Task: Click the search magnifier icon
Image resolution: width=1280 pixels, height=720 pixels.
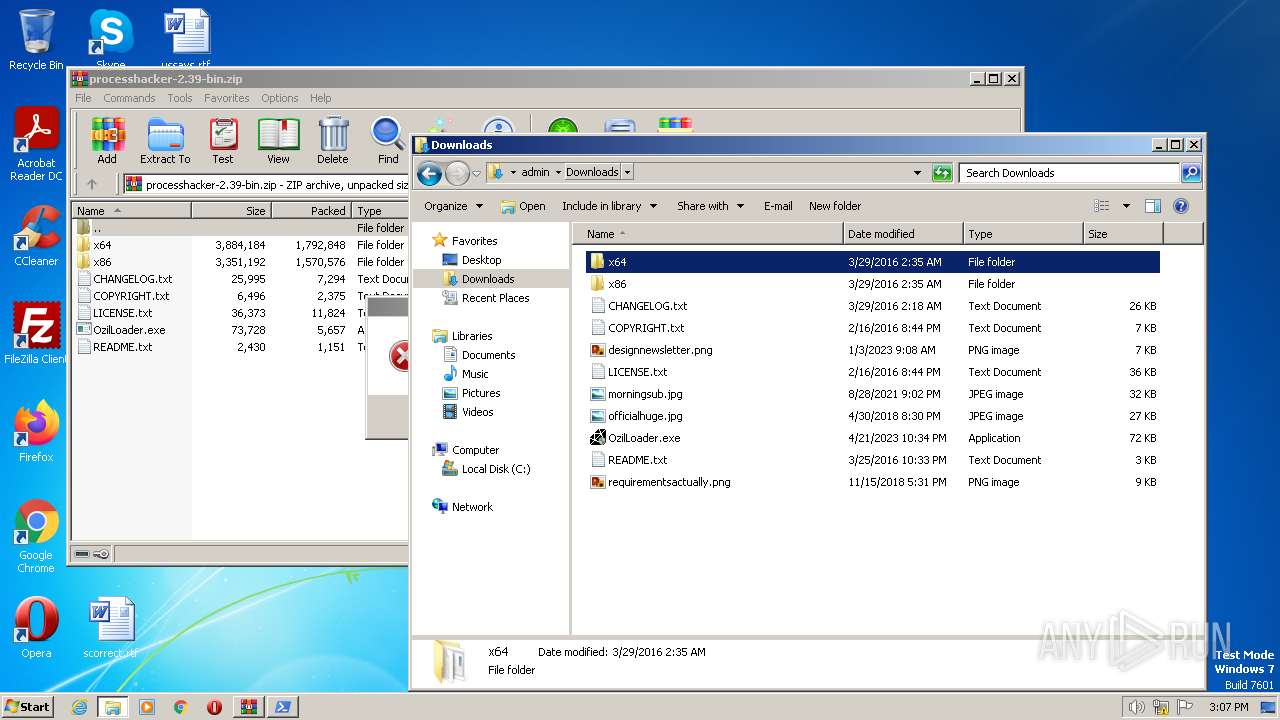Action: [1190, 173]
